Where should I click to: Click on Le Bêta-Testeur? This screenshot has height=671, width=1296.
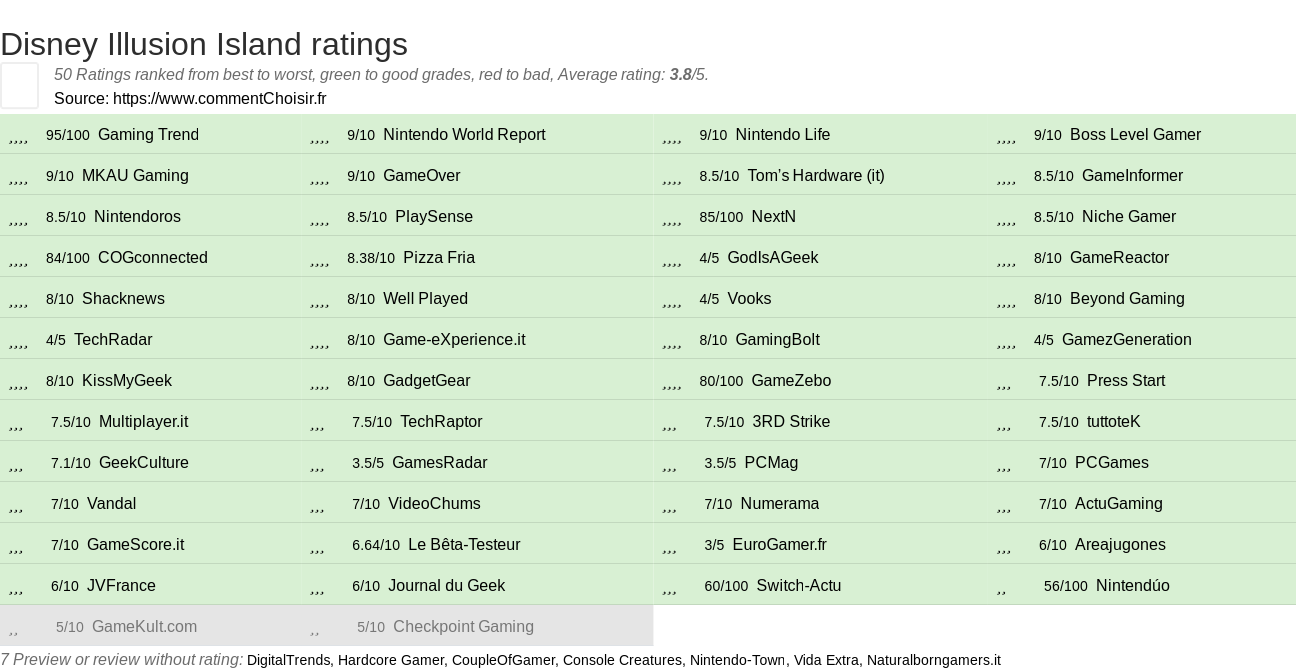click(x=464, y=545)
